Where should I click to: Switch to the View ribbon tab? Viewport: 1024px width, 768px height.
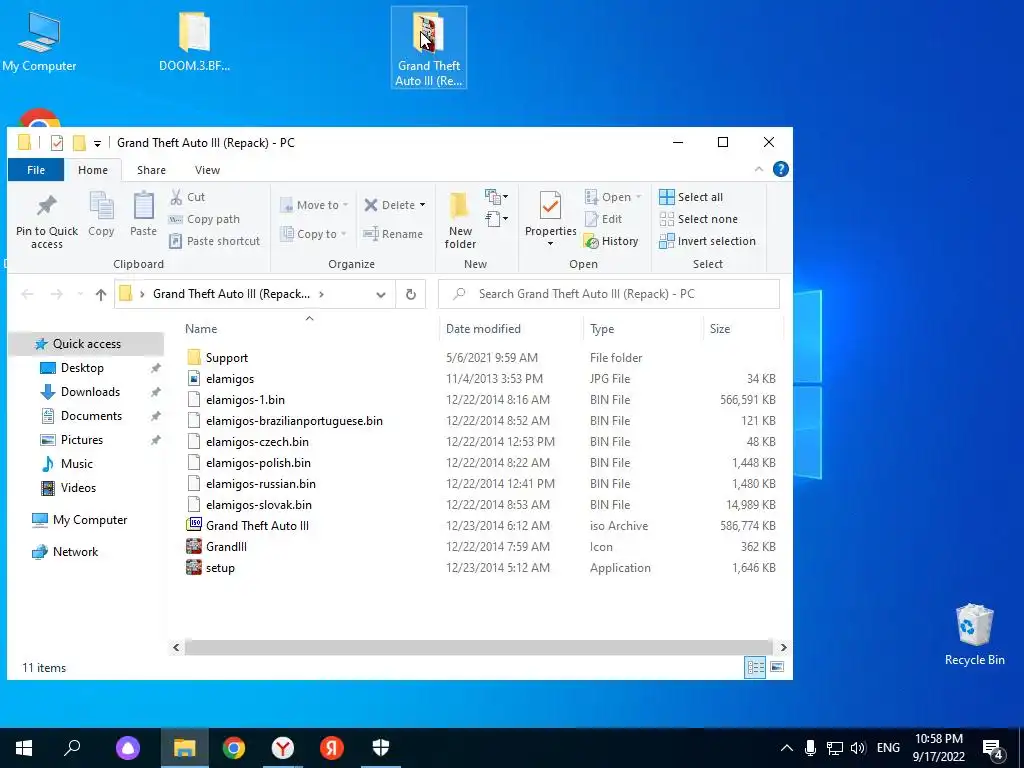(207, 170)
